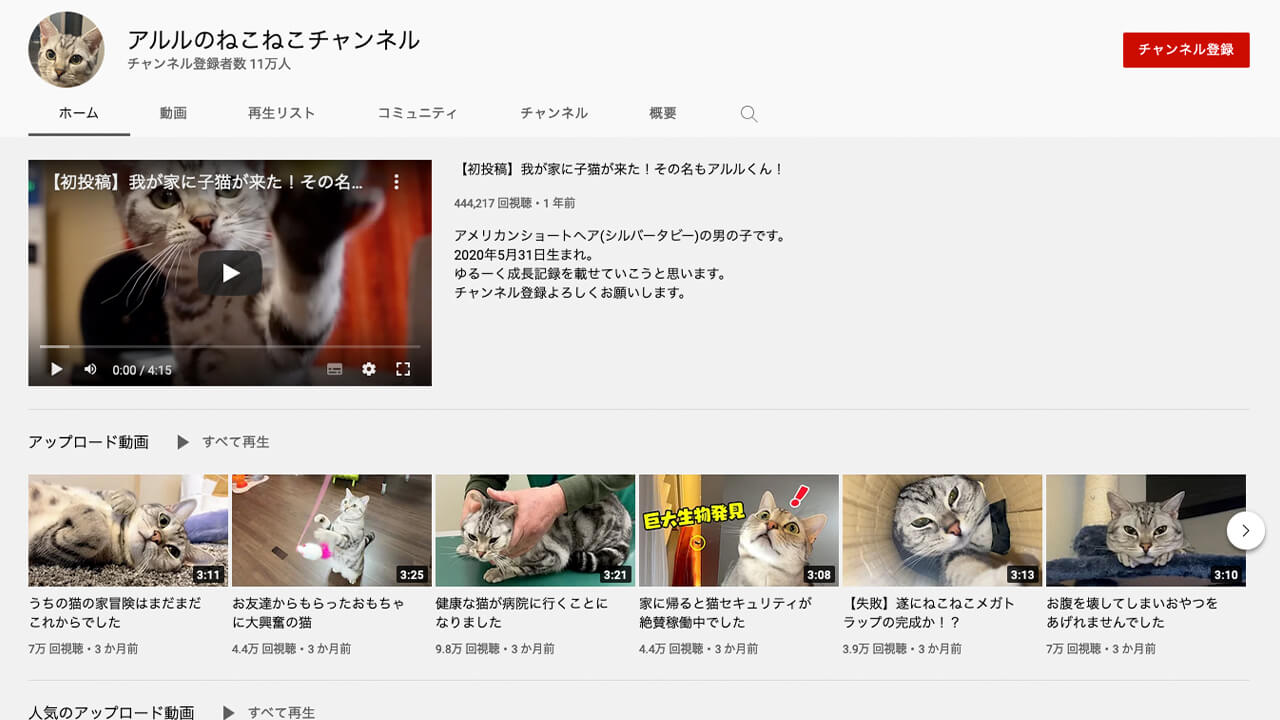
Task: Mute the featured video with speaker icon
Action: [x=90, y=369]
